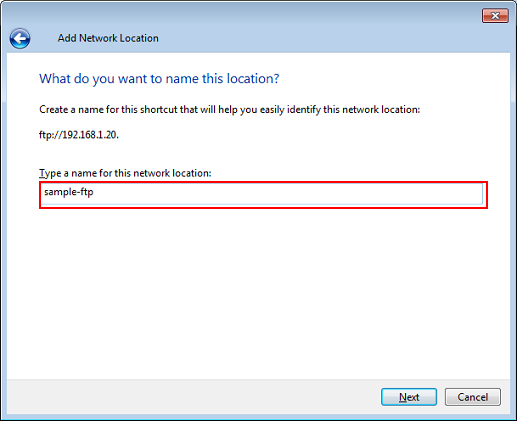
Task: Click the 'What do you want to name' heading
Action: [x=159, y=79]
